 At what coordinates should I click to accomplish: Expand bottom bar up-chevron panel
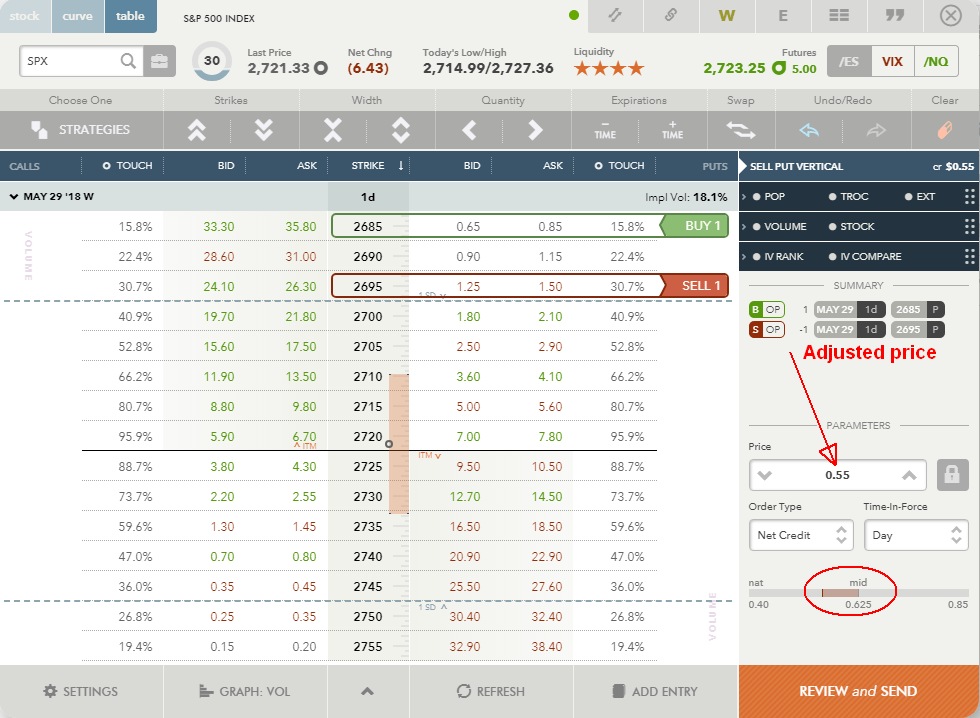(x=368, y=691)
